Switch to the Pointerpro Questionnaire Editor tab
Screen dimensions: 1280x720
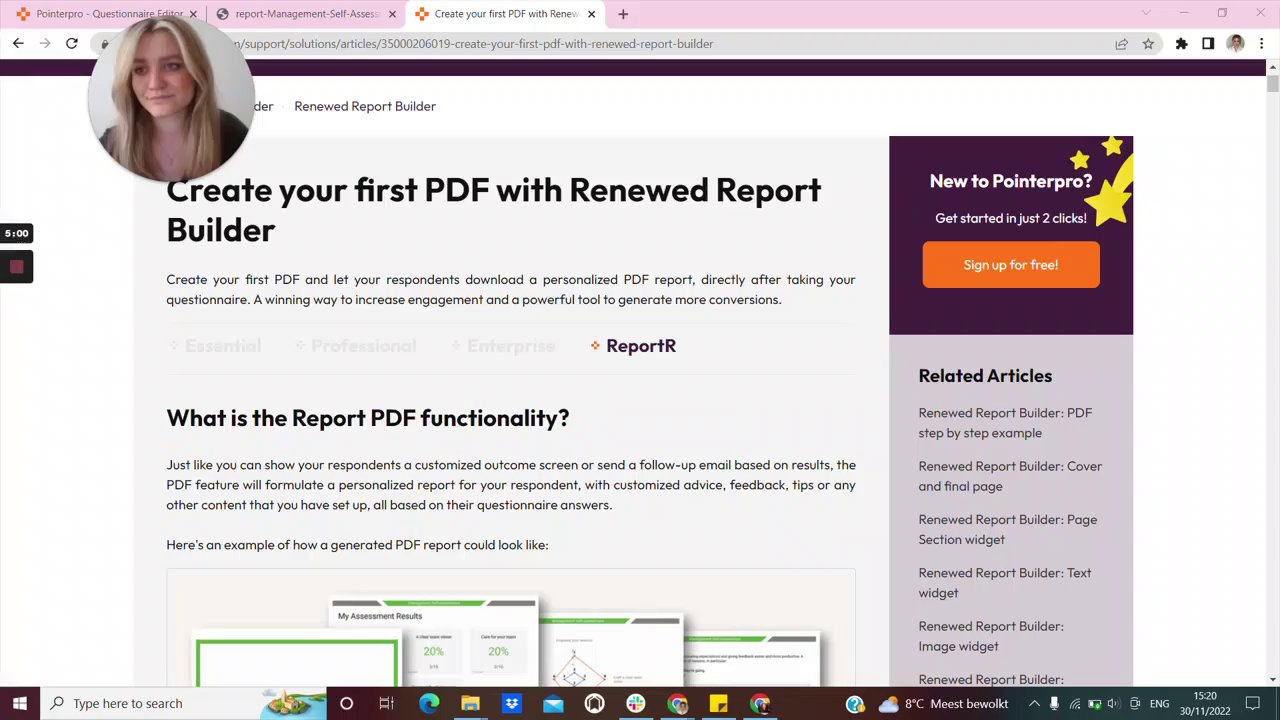tap(105, 14)
